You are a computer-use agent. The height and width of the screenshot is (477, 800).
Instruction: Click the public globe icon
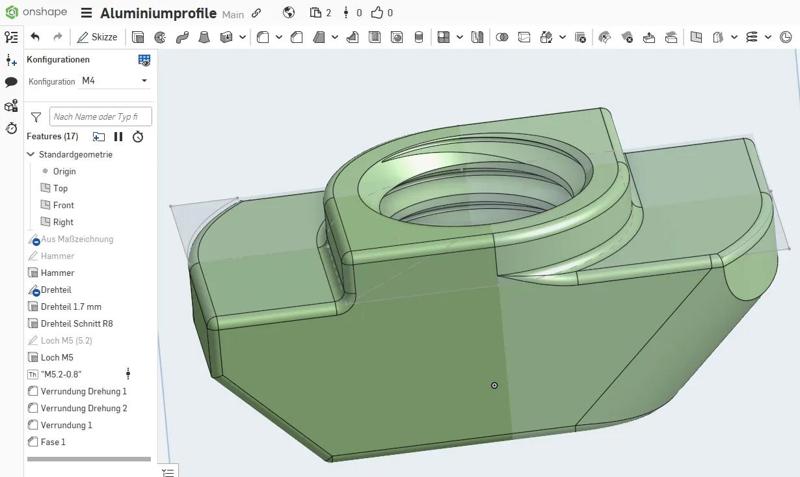(x=289, y=13)
